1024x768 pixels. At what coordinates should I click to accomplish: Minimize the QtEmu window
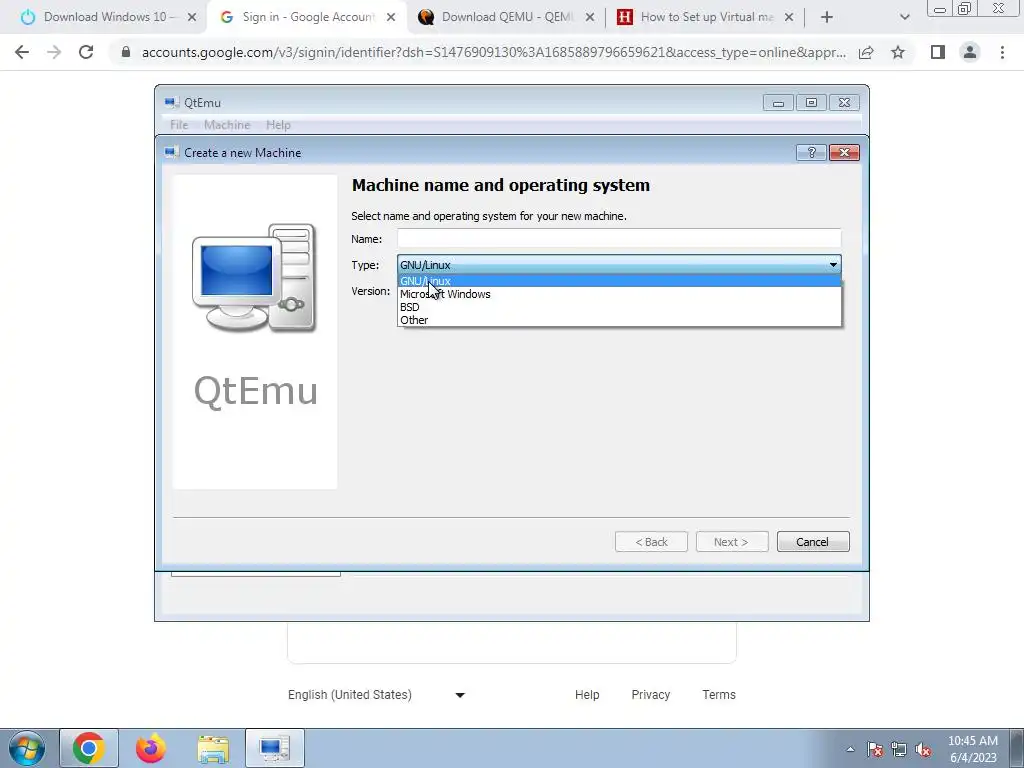778,103
